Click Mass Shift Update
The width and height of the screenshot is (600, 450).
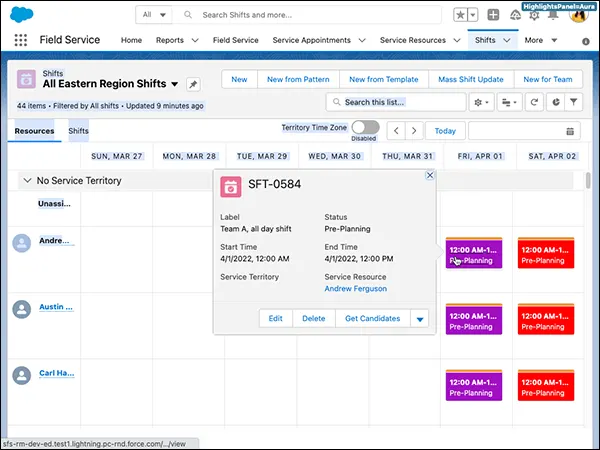[x=471, y=80]
